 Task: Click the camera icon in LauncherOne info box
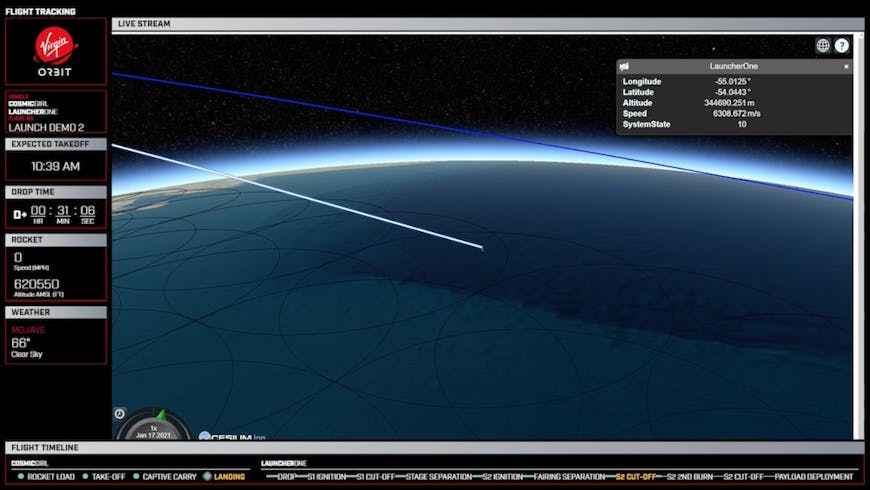624,67
